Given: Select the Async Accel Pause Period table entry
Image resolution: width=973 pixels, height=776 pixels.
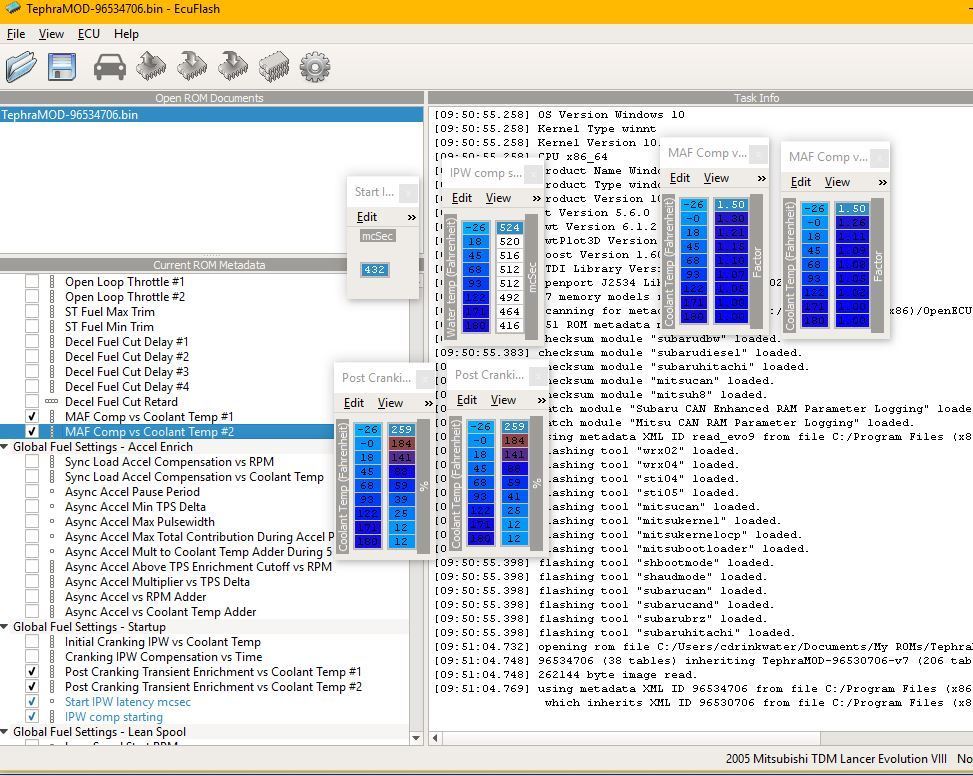Looking at the screenshot, I should [132, 492].
